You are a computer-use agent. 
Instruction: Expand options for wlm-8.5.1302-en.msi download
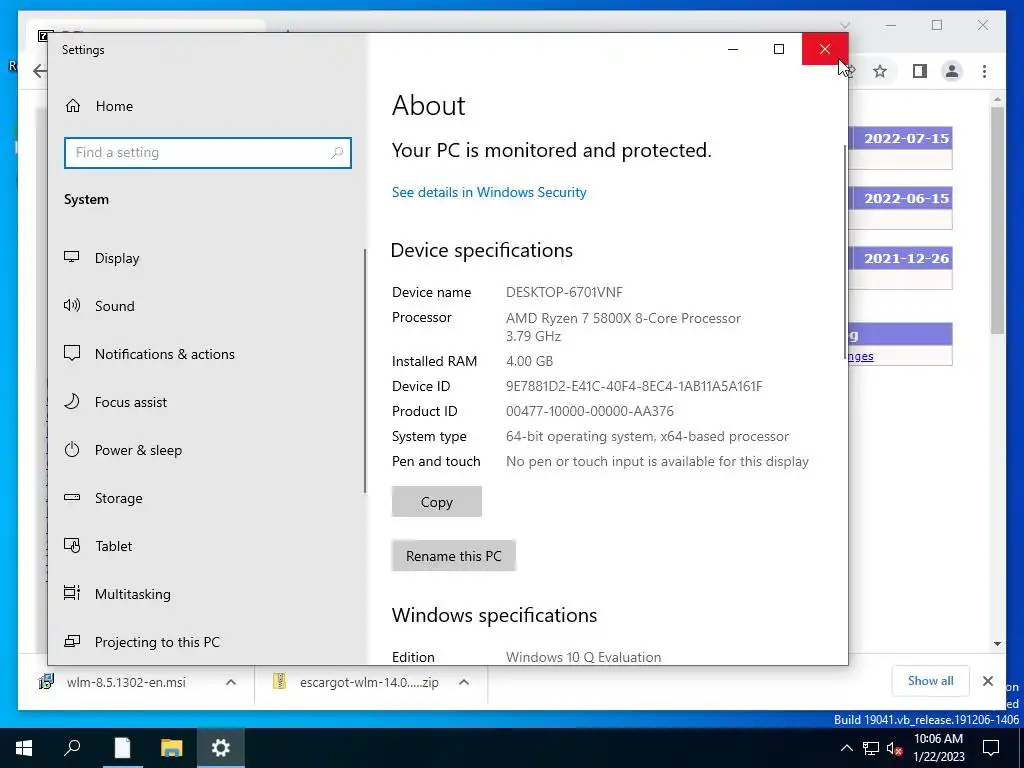(231, 682)
